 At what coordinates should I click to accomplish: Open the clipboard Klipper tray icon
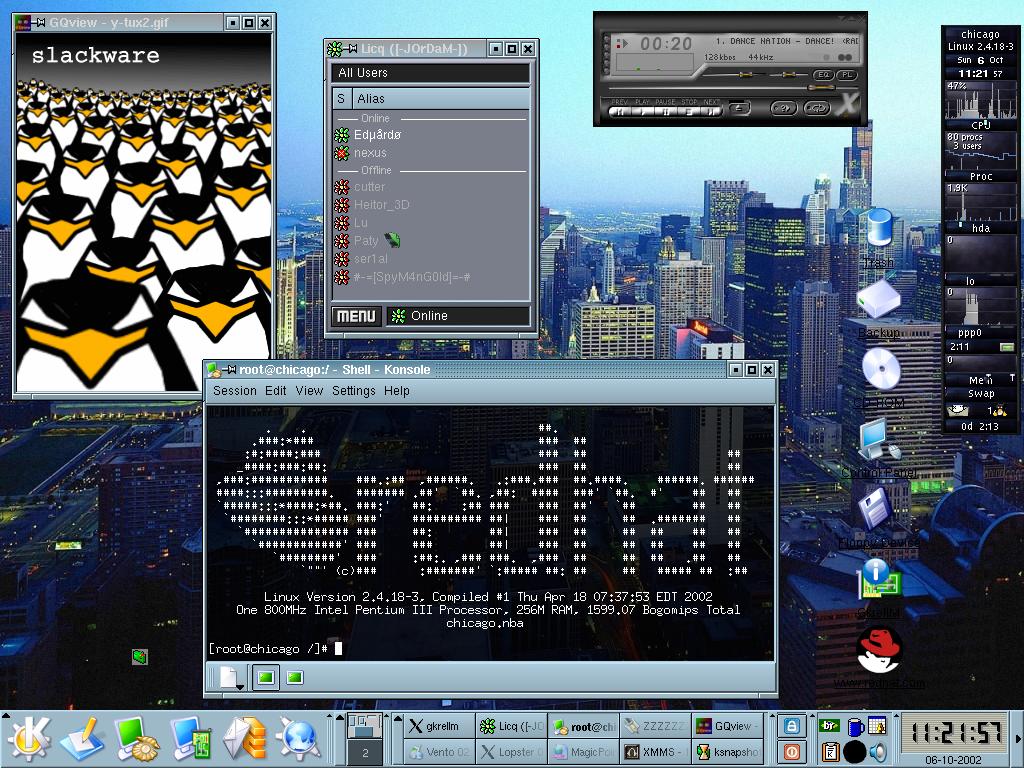pos(831,752)
